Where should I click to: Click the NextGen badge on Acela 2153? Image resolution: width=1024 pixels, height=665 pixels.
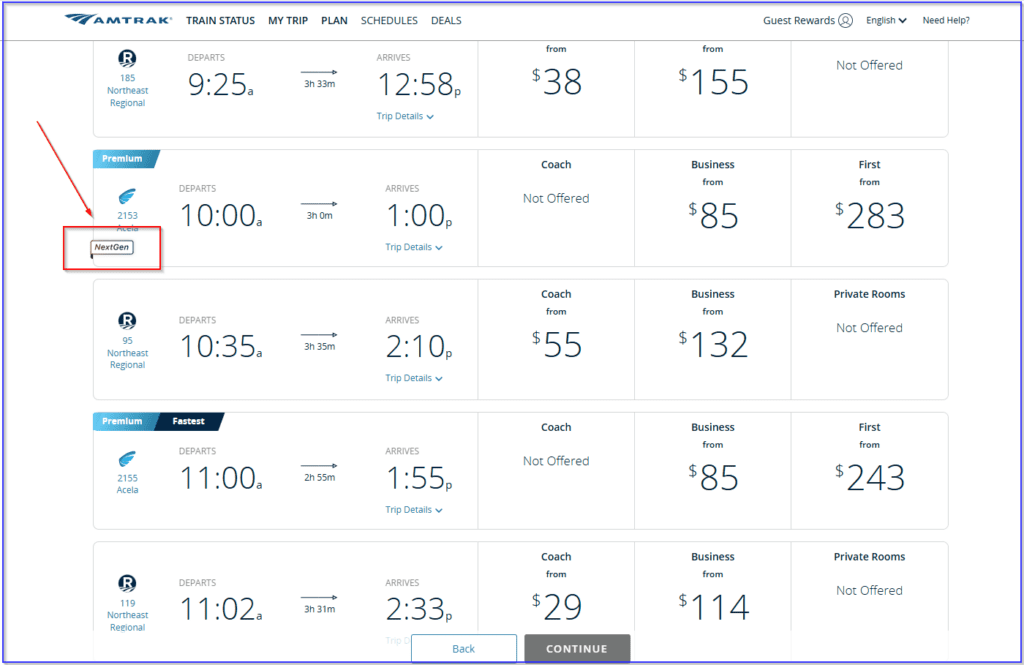(x=112, y=247)
